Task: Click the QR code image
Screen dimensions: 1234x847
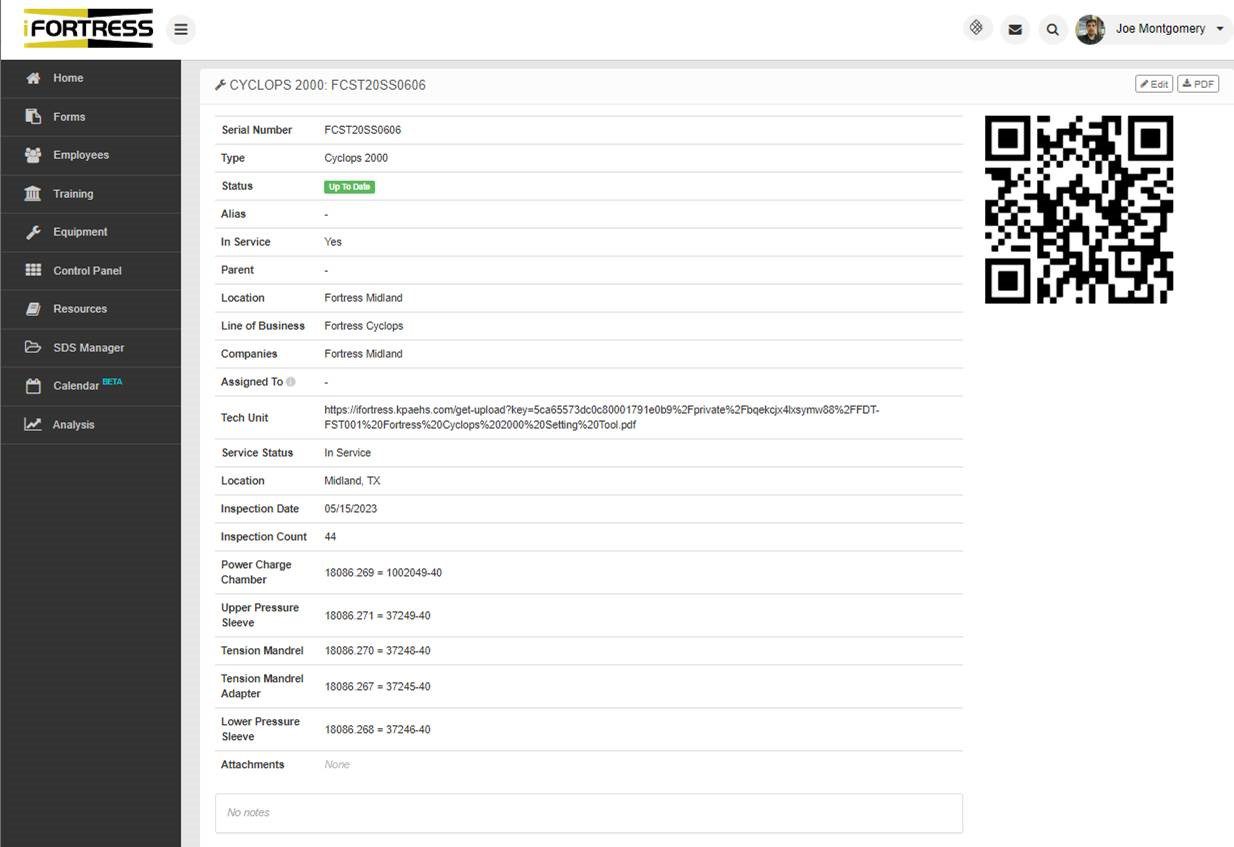Action: tap(1079, 209)
